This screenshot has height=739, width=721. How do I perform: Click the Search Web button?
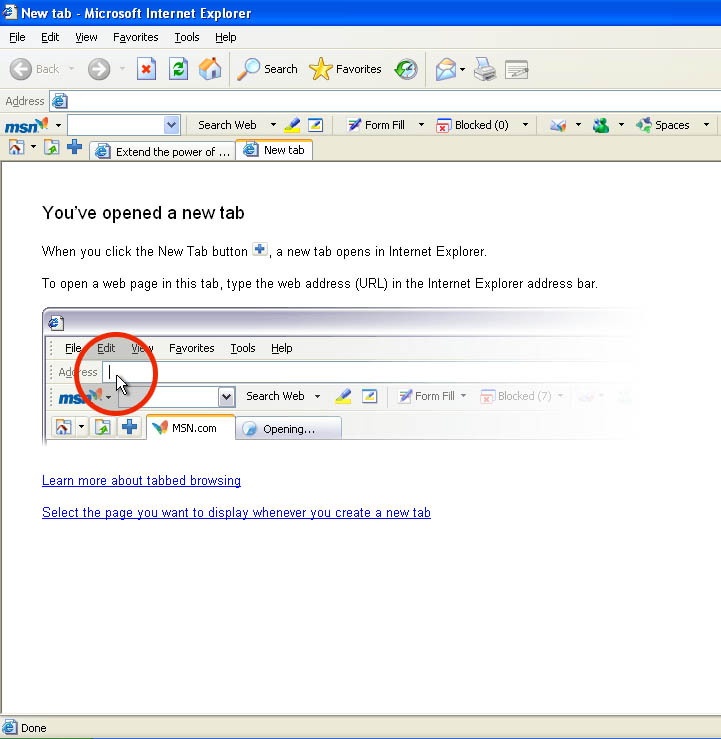click(x=227, y=125)
